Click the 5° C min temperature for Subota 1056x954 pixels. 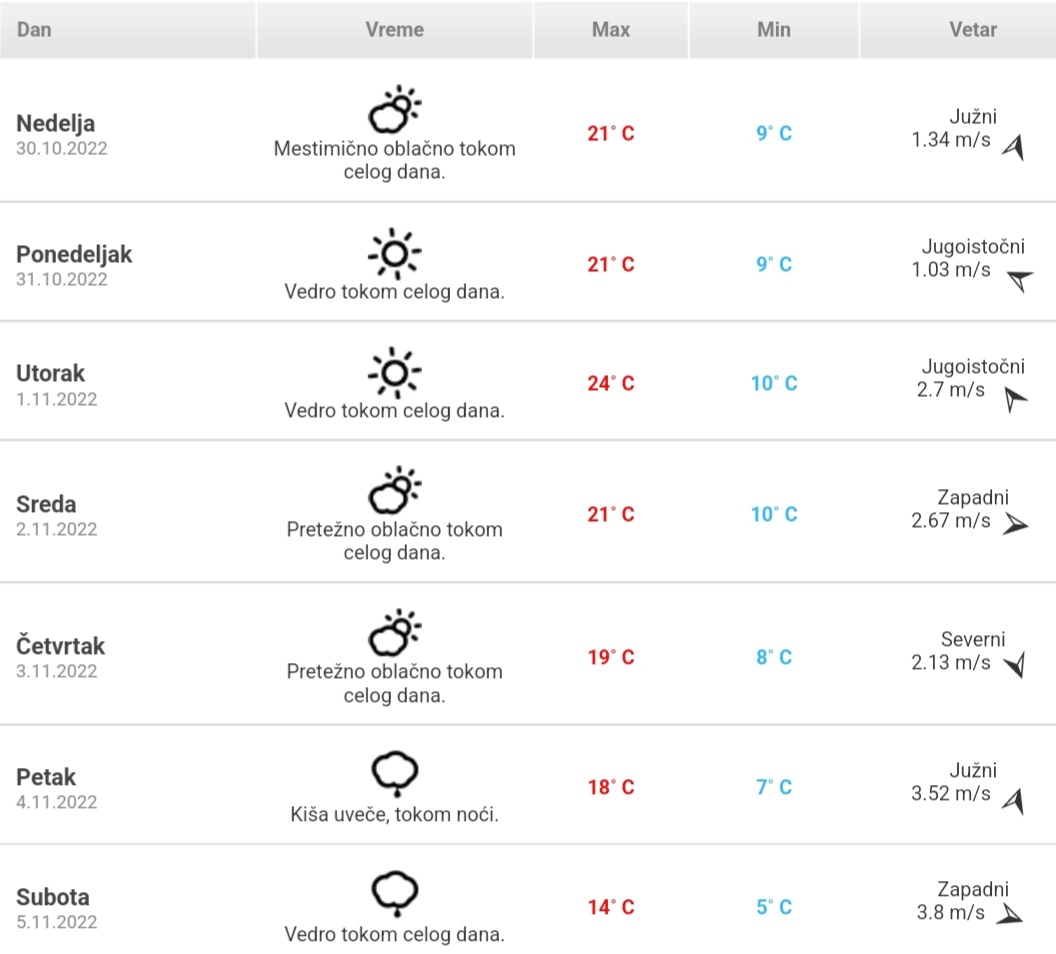coord(774,907)
